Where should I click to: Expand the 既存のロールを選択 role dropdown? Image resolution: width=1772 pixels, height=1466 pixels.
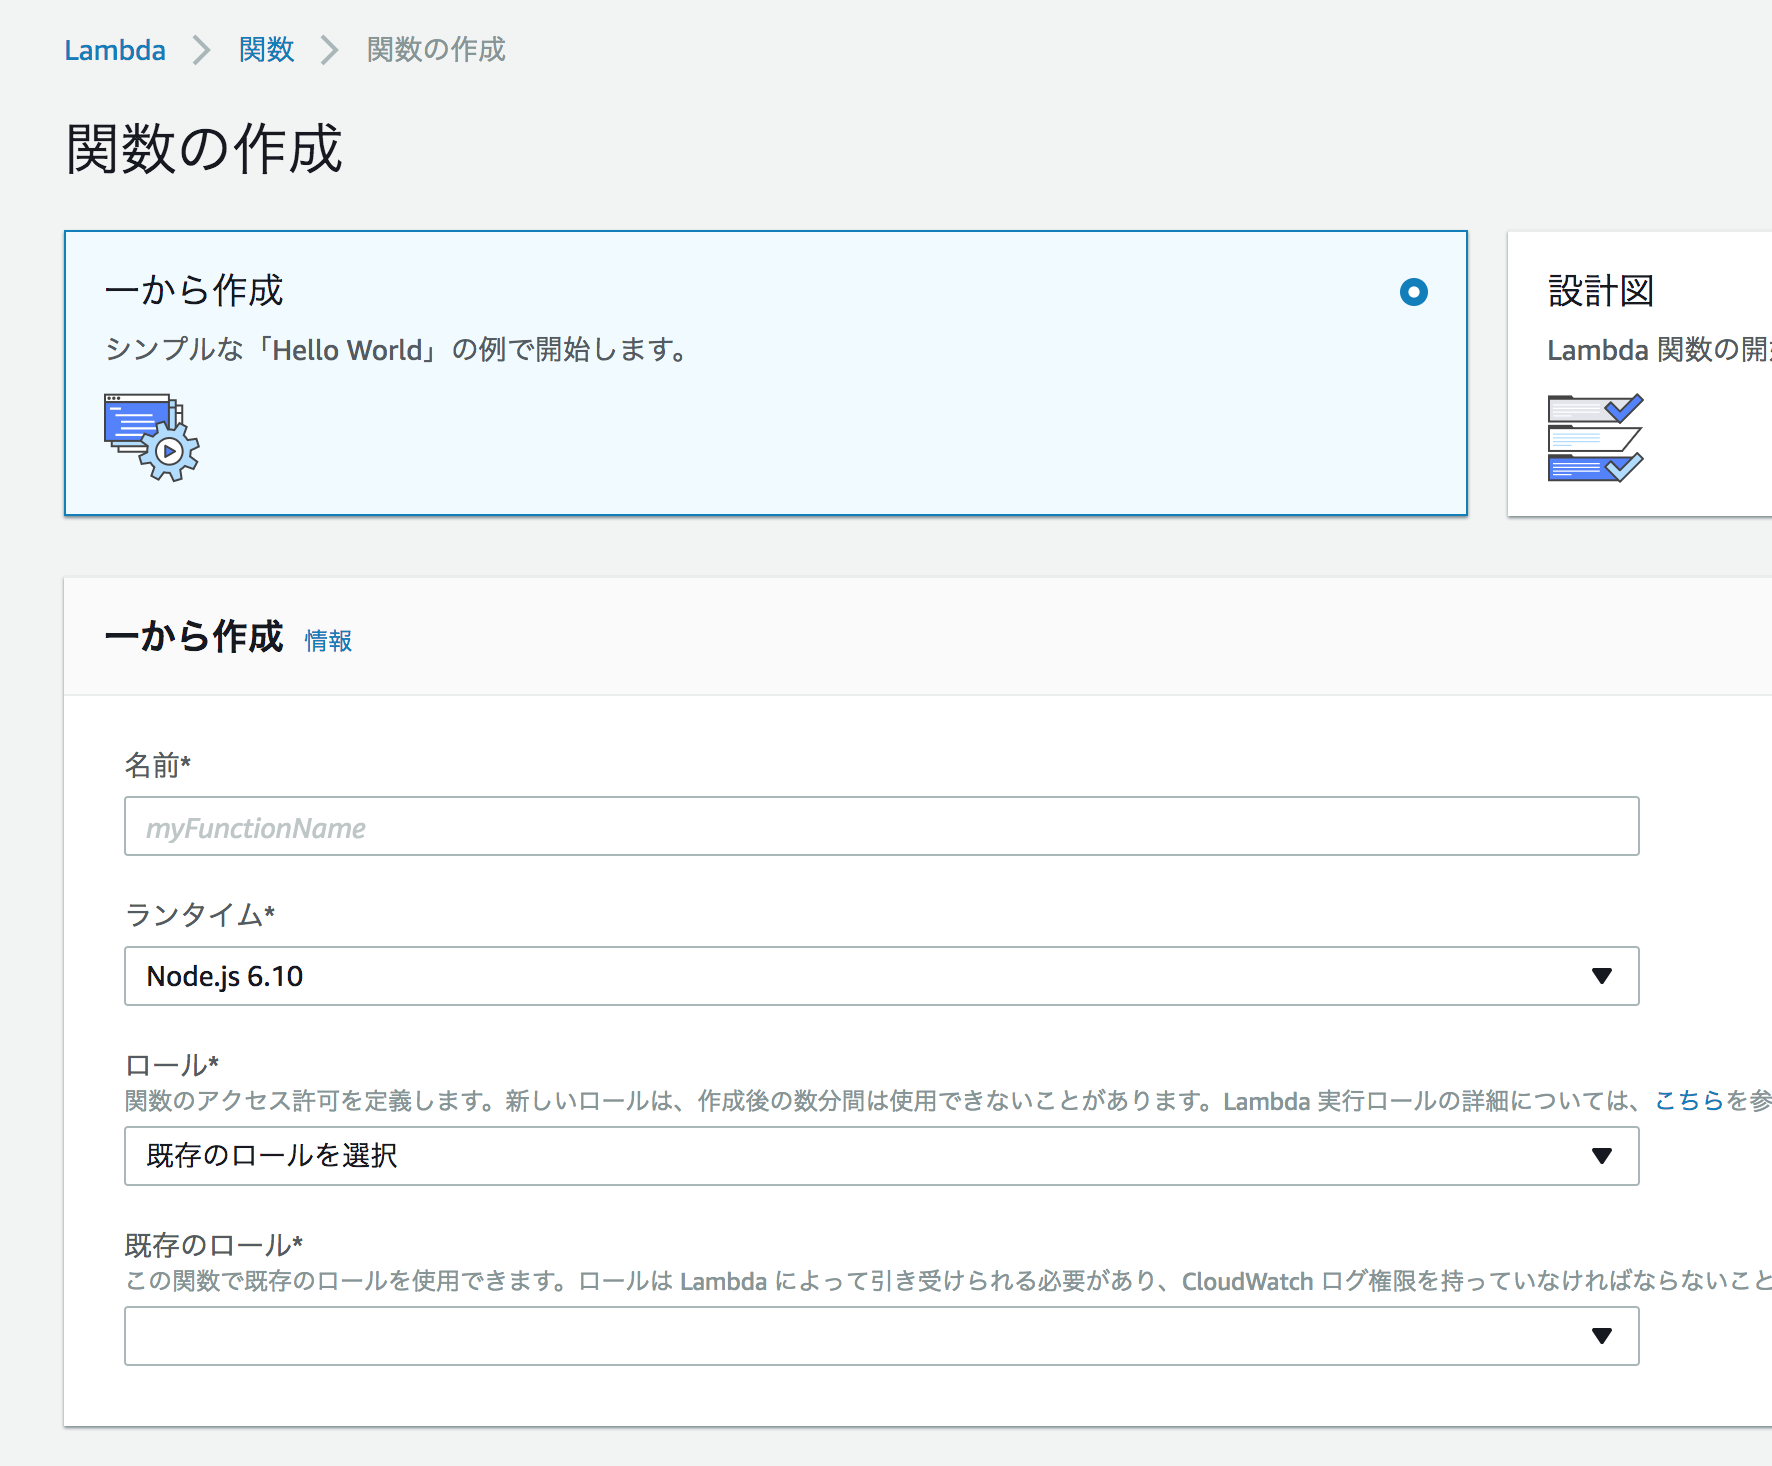pyautogui.click(x=881, y=1156)
